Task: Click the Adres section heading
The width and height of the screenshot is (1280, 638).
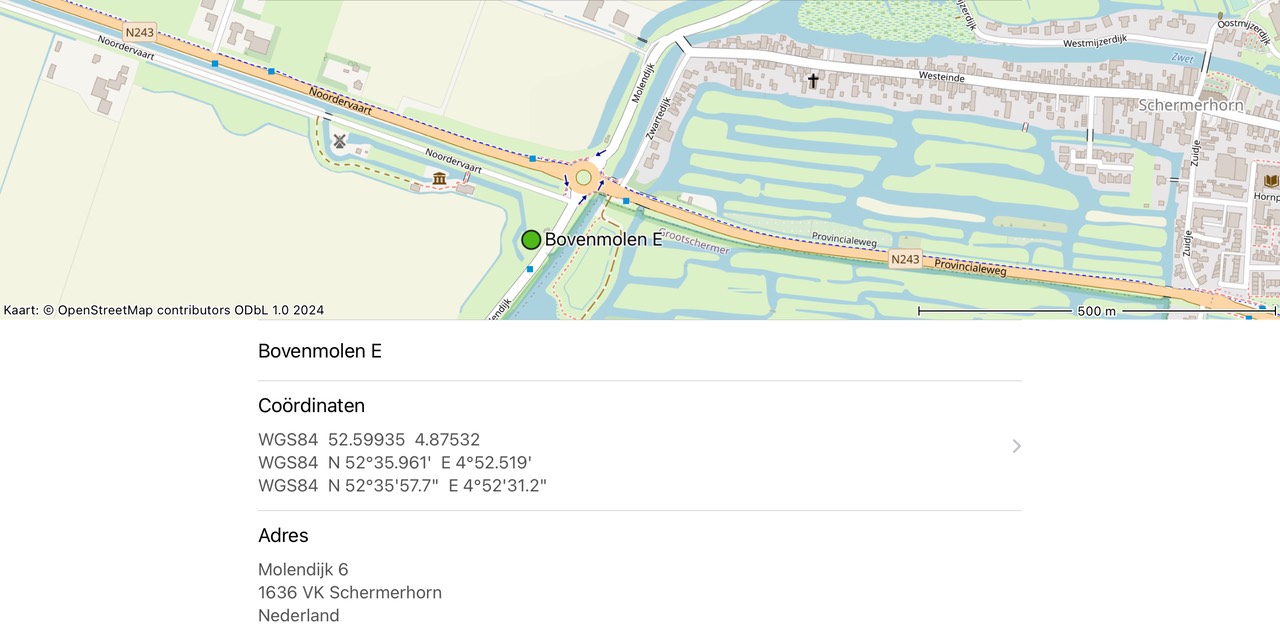Action: tap(283, 536)
